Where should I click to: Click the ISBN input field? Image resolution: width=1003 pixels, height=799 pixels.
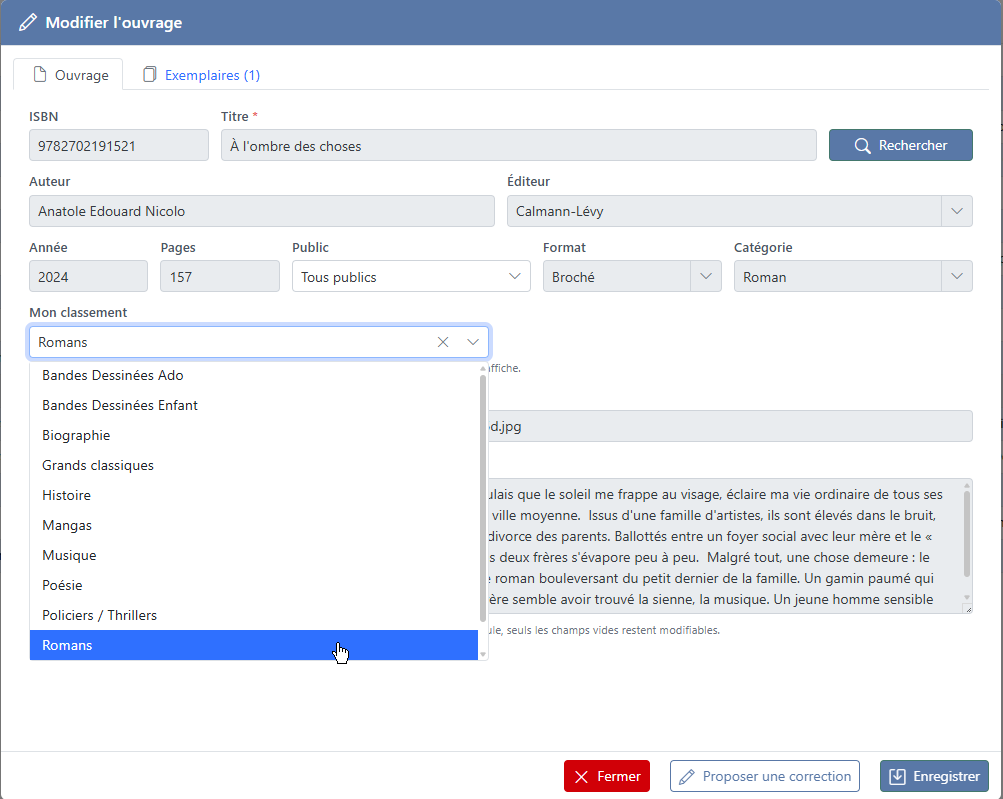[119, 145]
